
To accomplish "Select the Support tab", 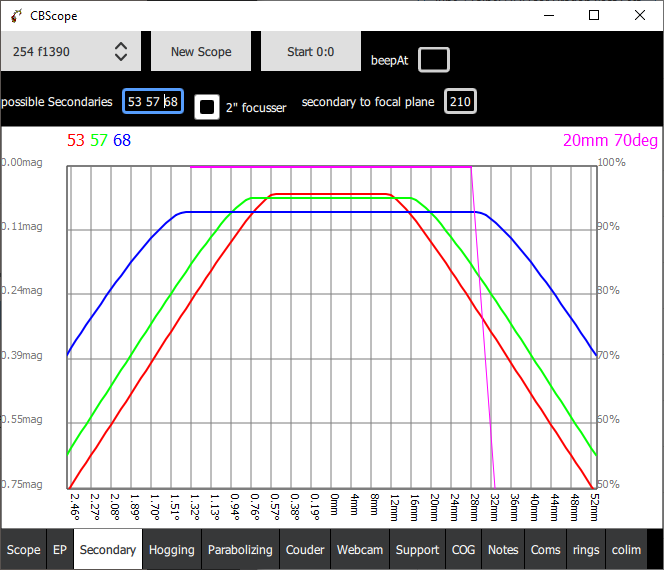I will coord(417,549).
